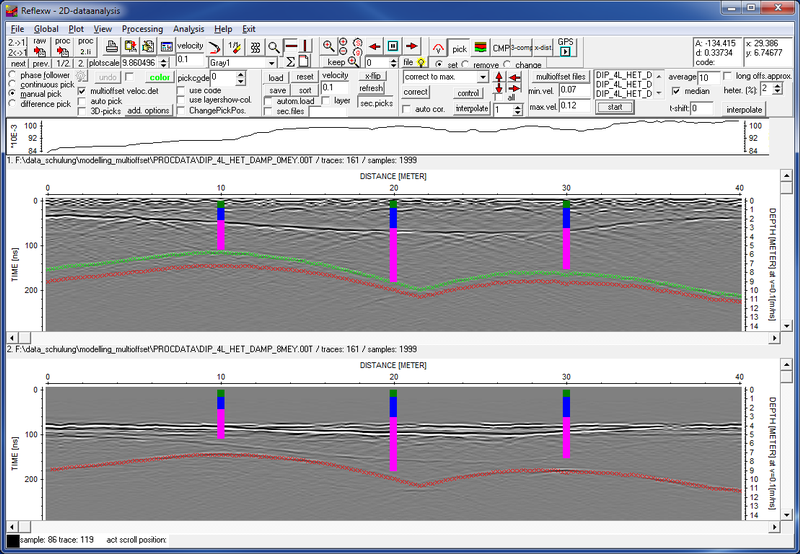Image resolution: width=800 pixels, height=554 pixels.
Task: Click the pause square icon
Action: point(393,46)
